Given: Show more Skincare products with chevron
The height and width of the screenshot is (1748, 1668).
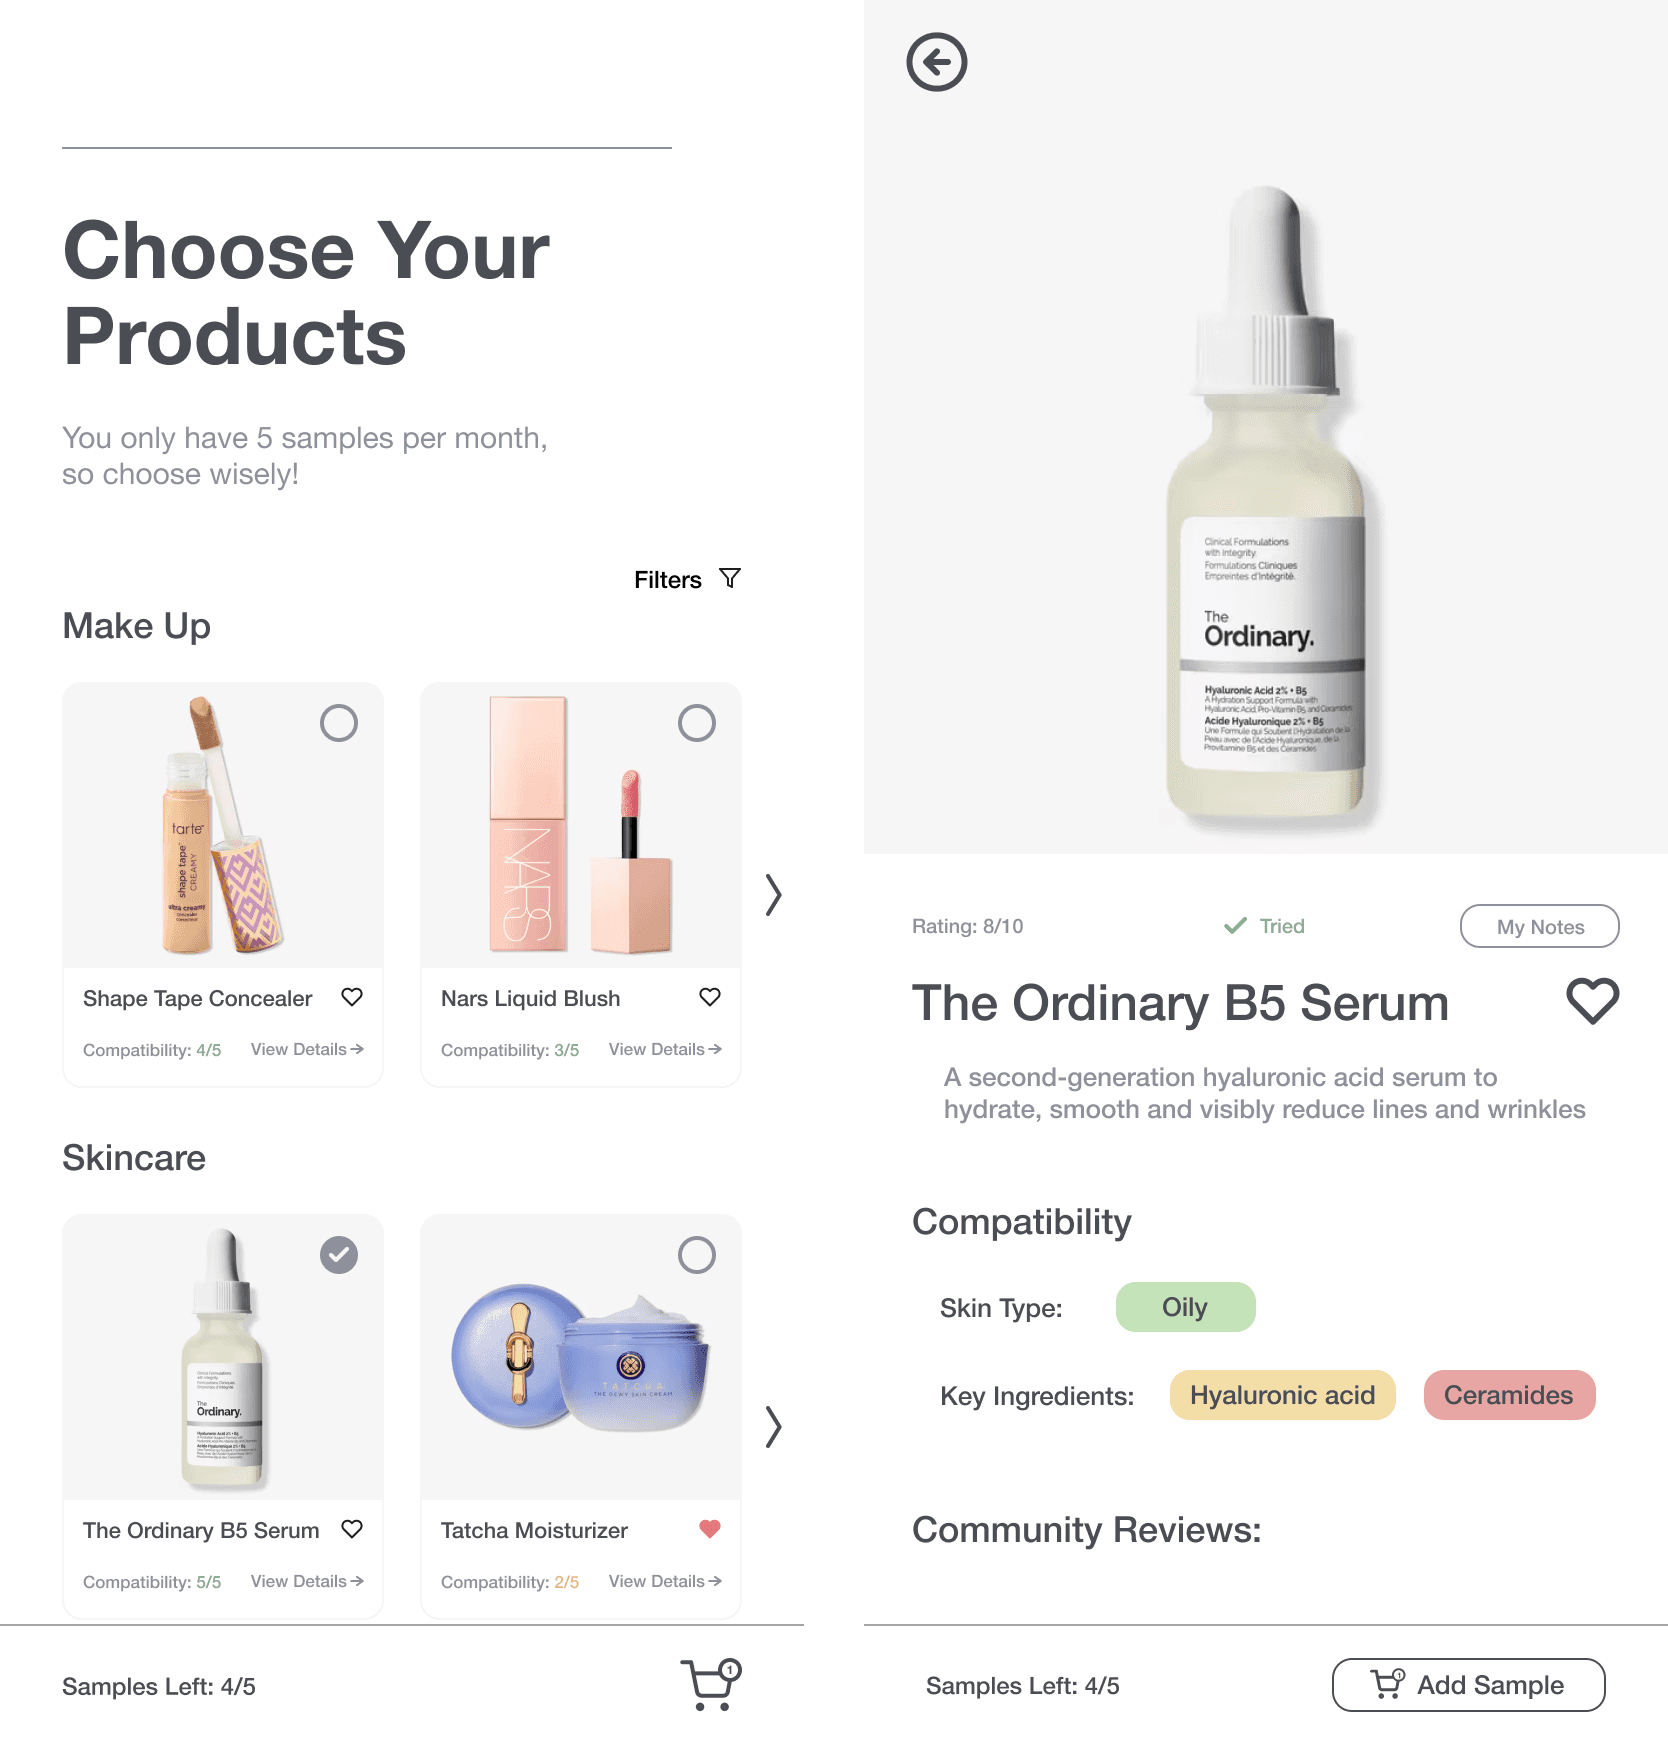Looking at the screenshot, I should coord(773,1427).
